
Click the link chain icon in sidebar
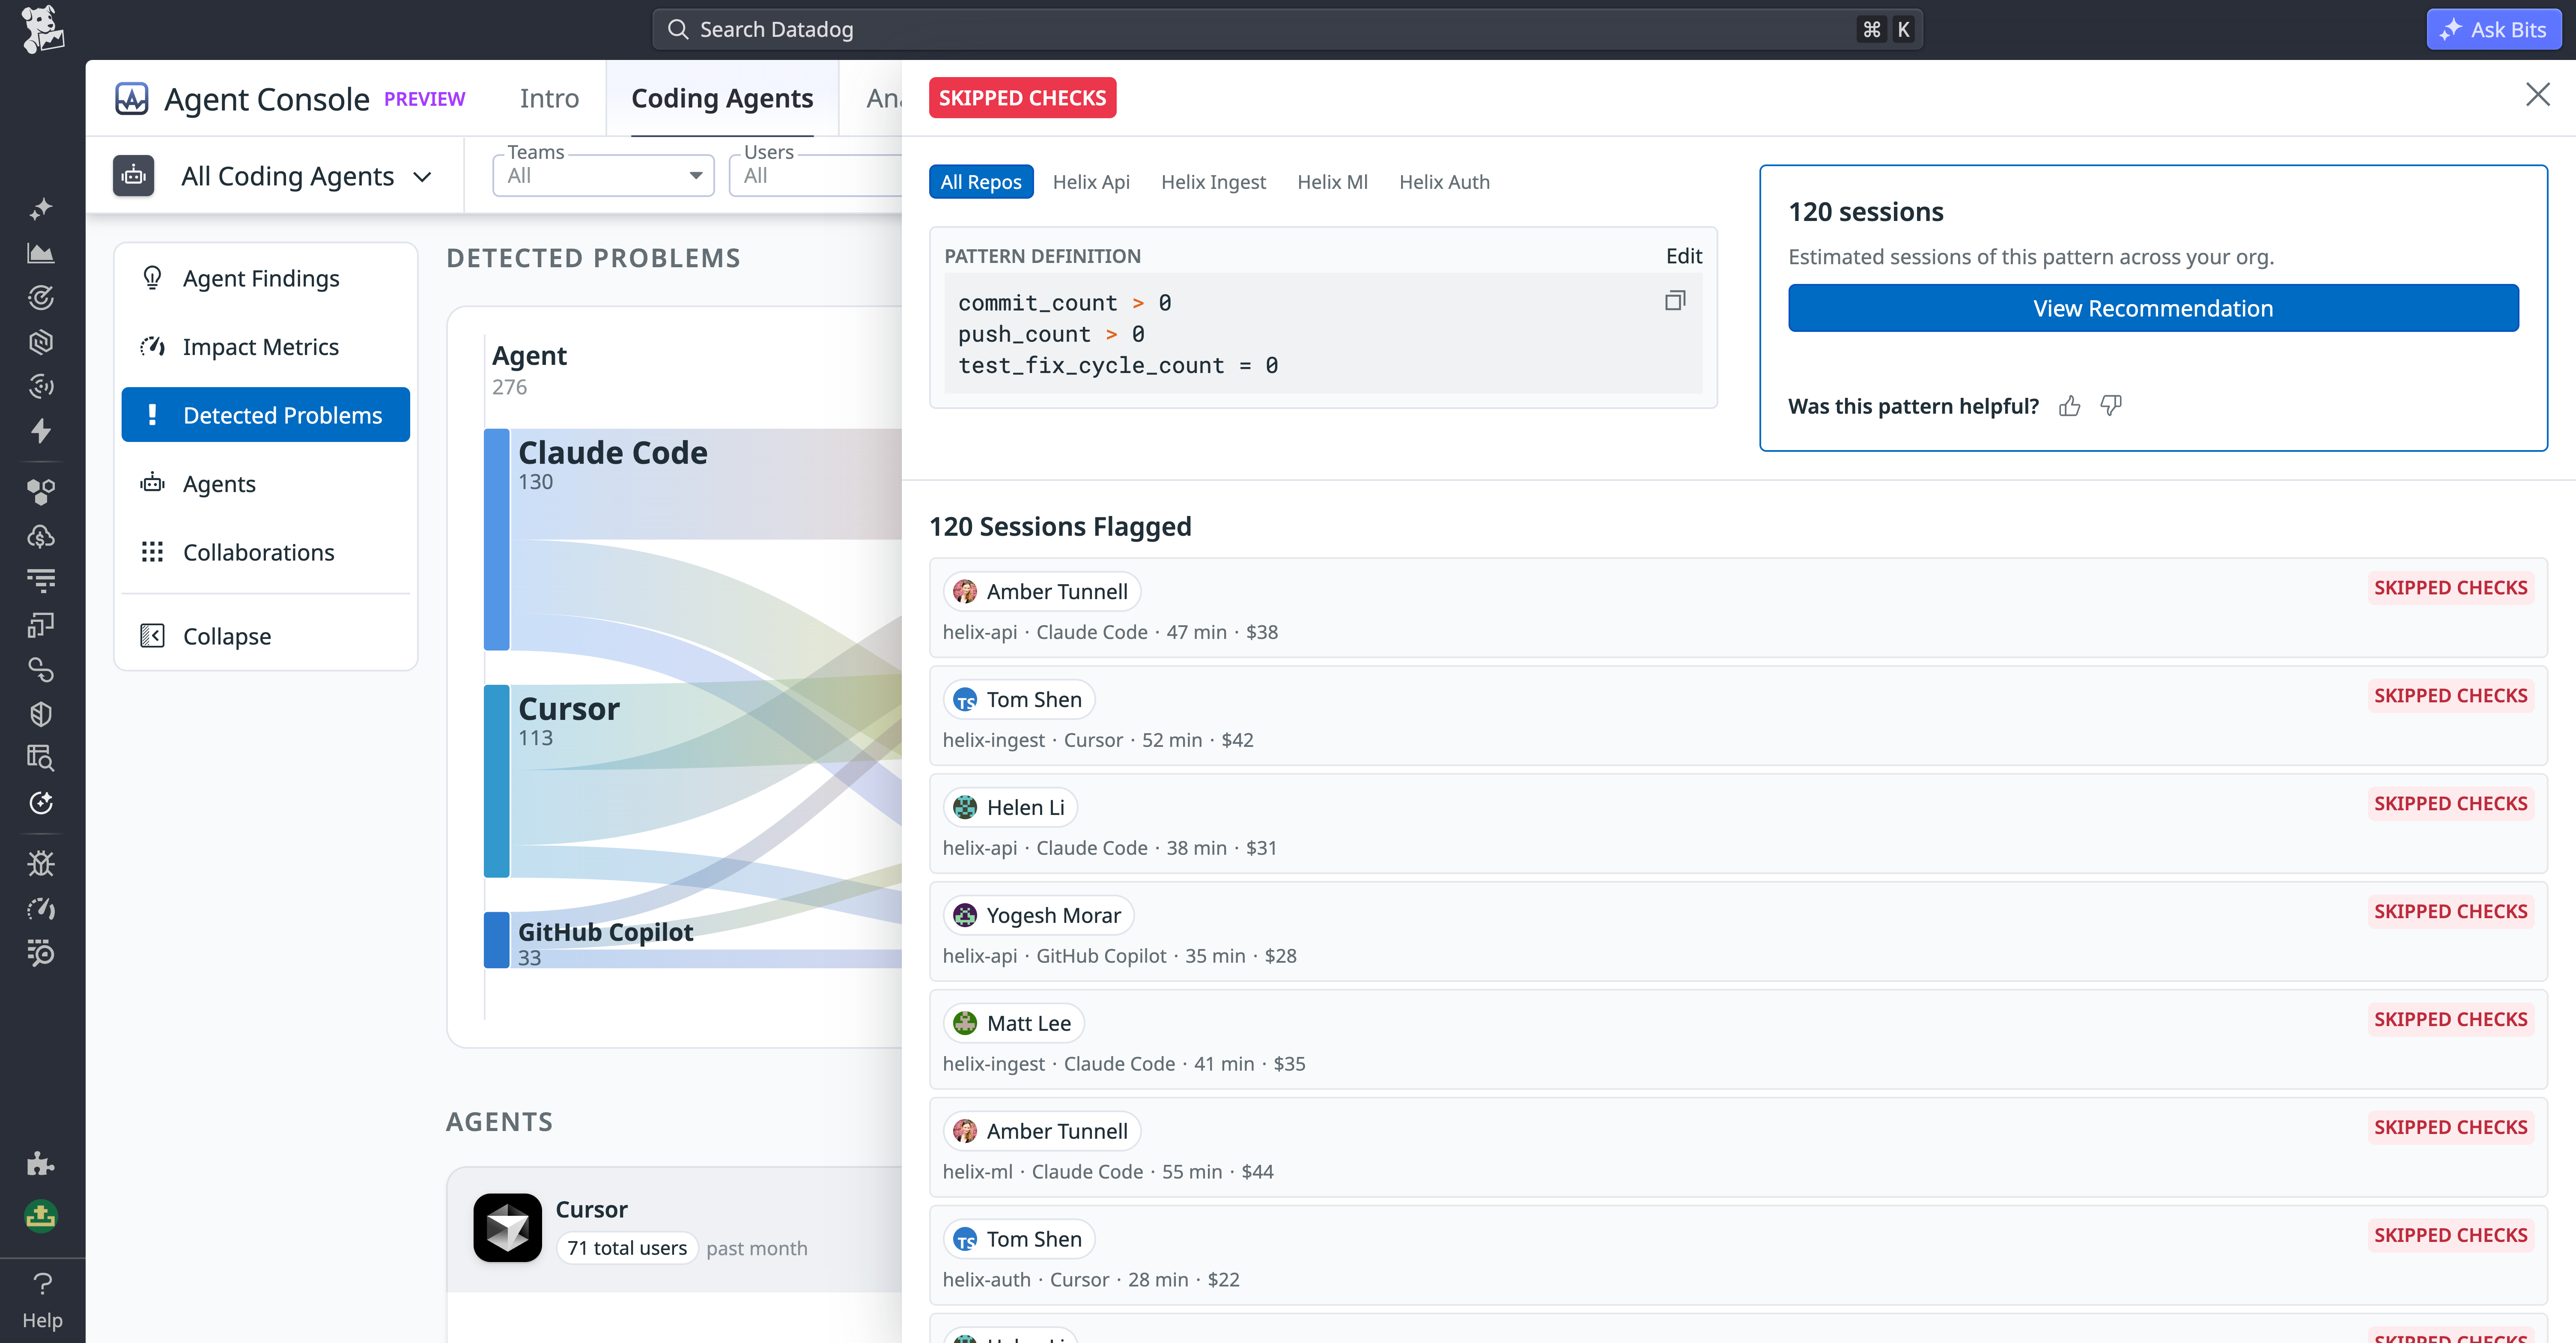pyautogui.click(x=41, y=669)
